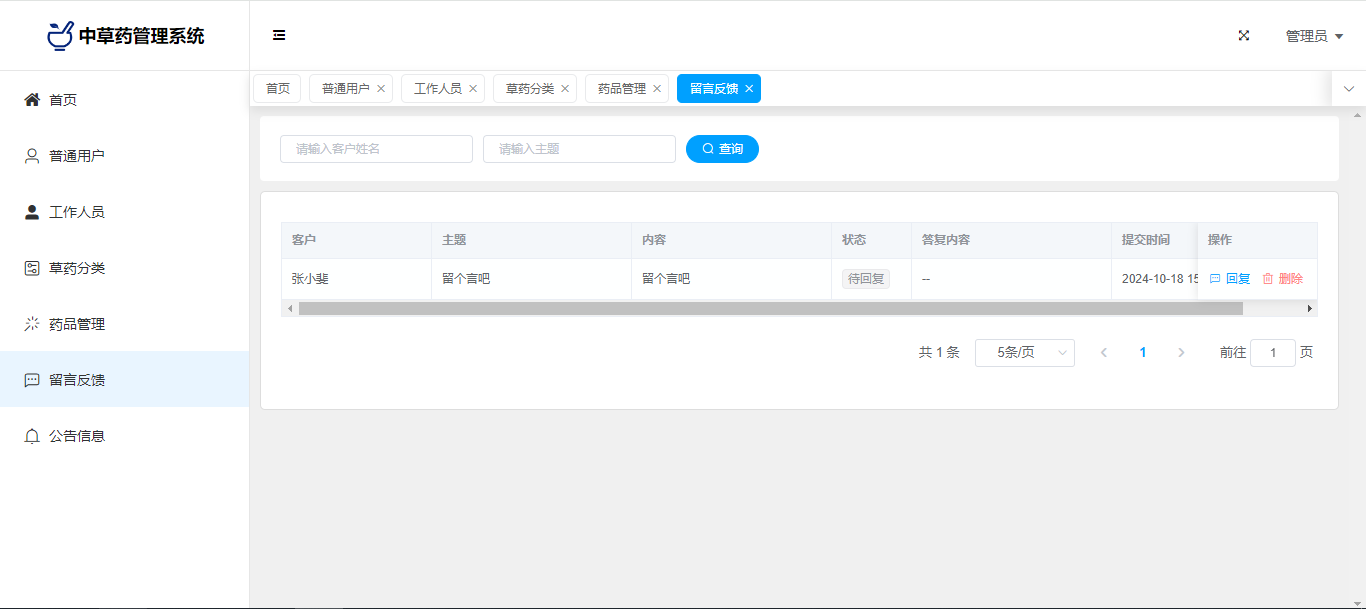The image size is (1366, 609).
Task: Click the 查询 search button
Action: click(722, 149)
